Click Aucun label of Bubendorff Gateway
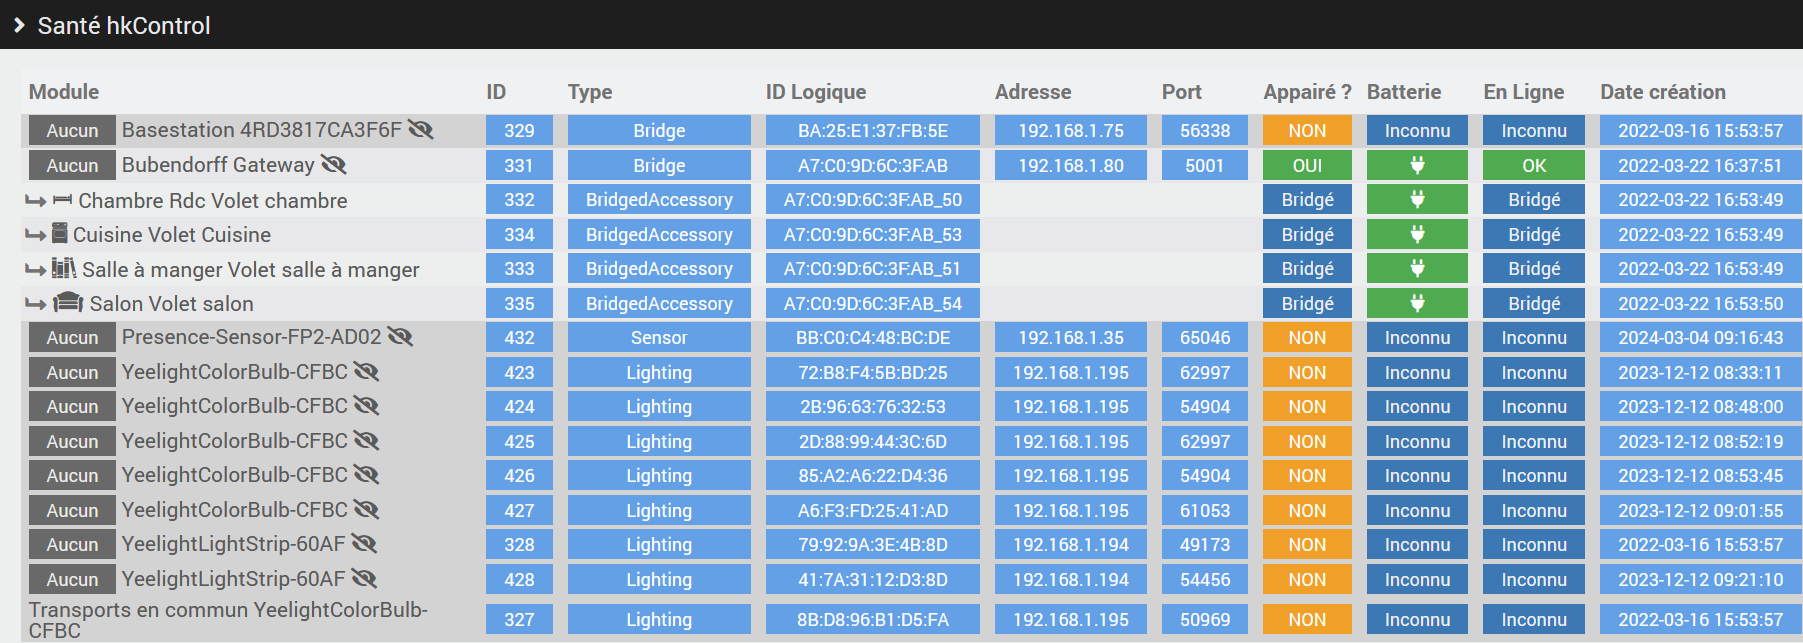Viewport: 1803px width, 643px height. [72, 165]
